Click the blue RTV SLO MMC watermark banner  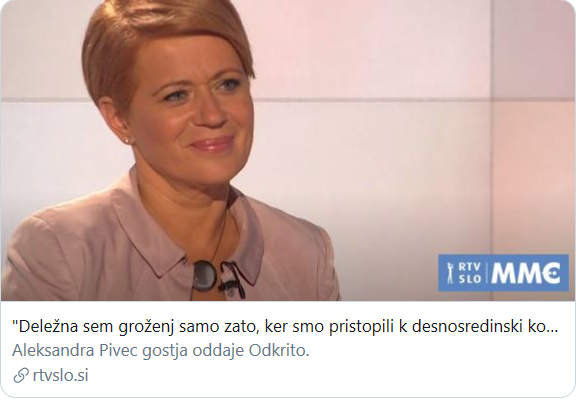[503, 273]
